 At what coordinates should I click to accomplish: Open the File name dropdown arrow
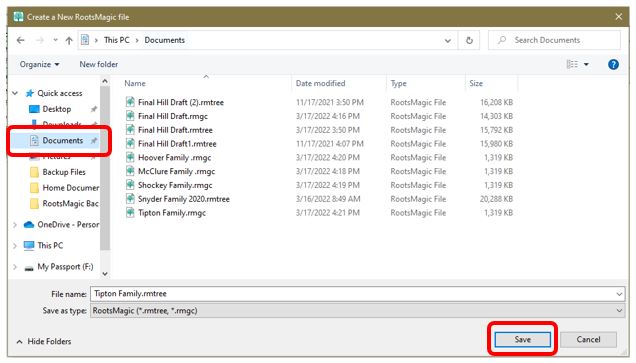coord(619,294)
